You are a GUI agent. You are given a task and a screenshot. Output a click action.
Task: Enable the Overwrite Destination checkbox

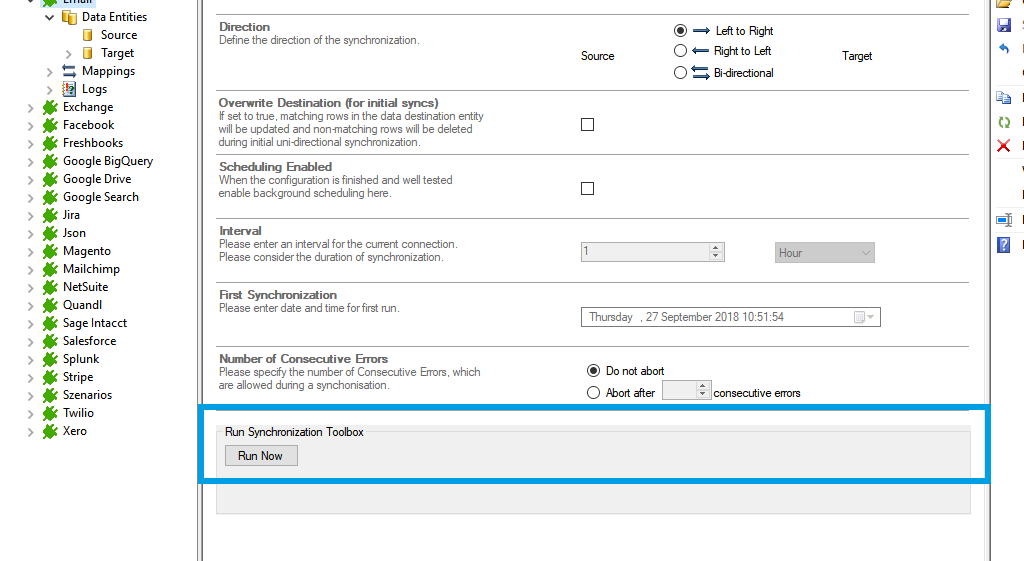tap(587, 125)
